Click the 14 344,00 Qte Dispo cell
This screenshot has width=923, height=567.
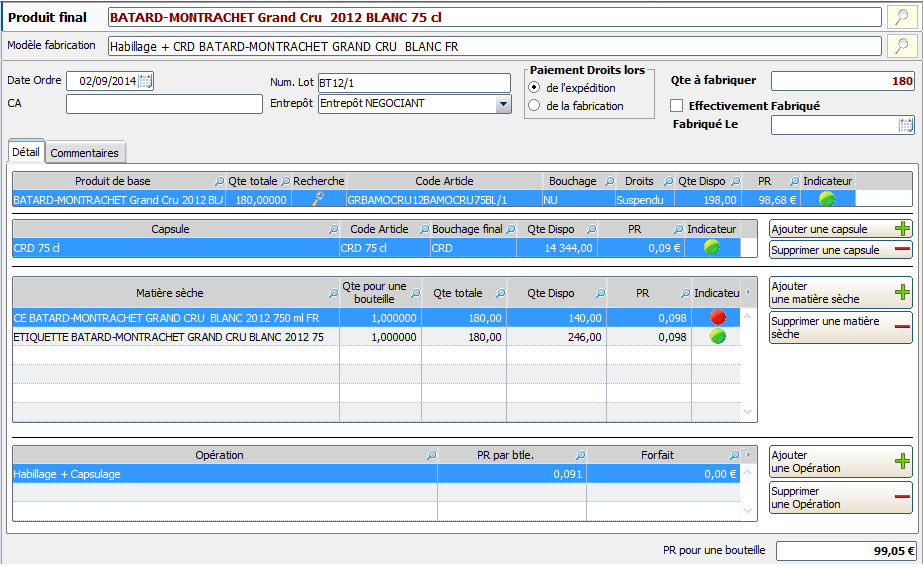tap(557, 248)
